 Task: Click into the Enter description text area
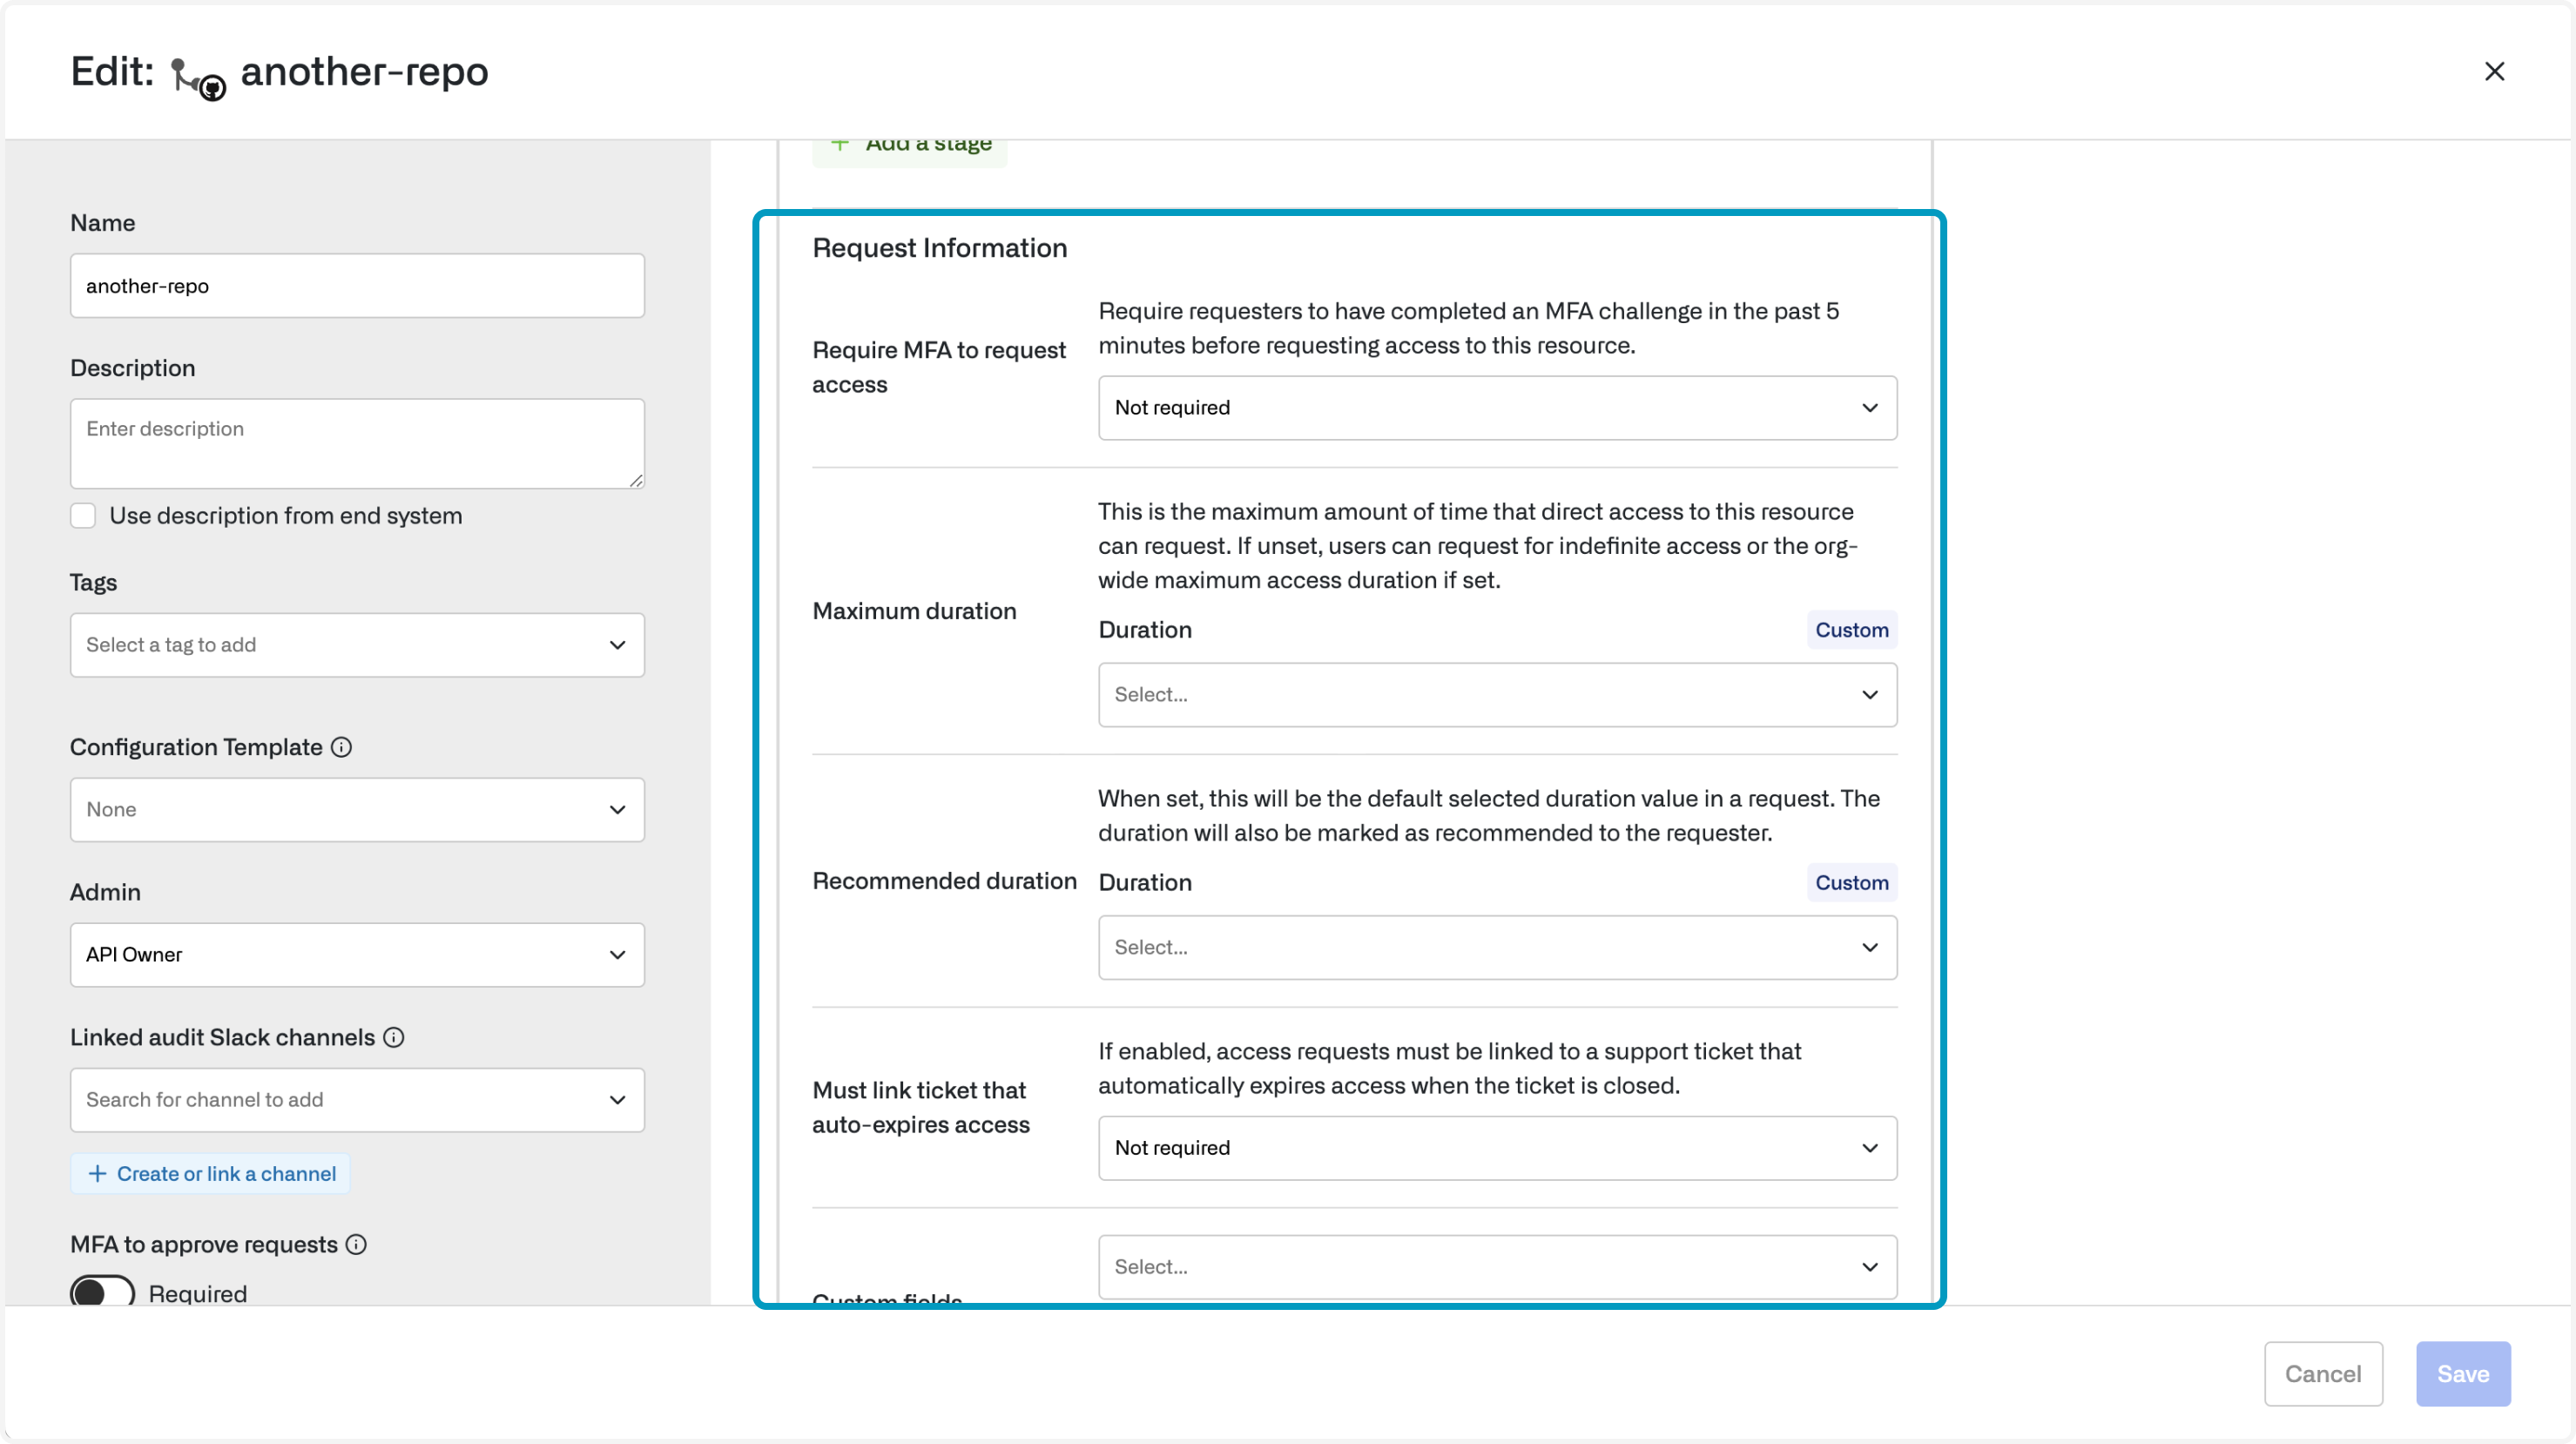357,443
